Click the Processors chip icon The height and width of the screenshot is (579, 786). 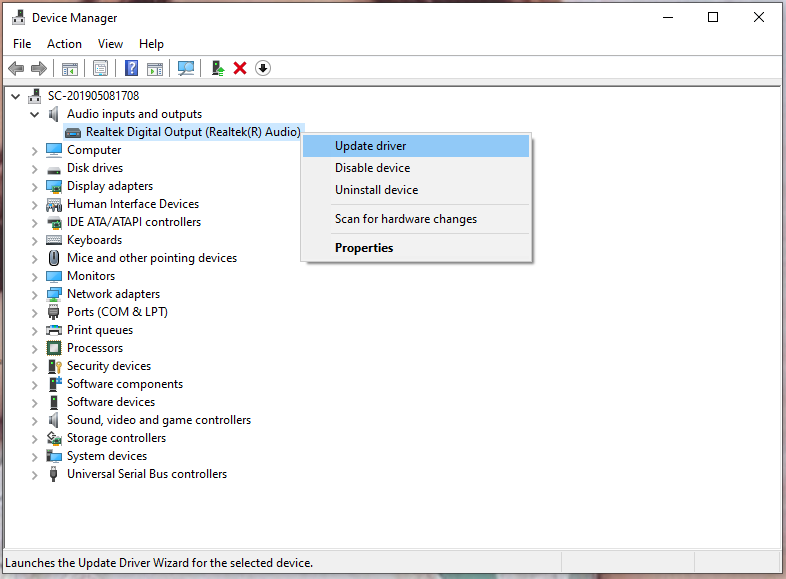coord(54,348)
